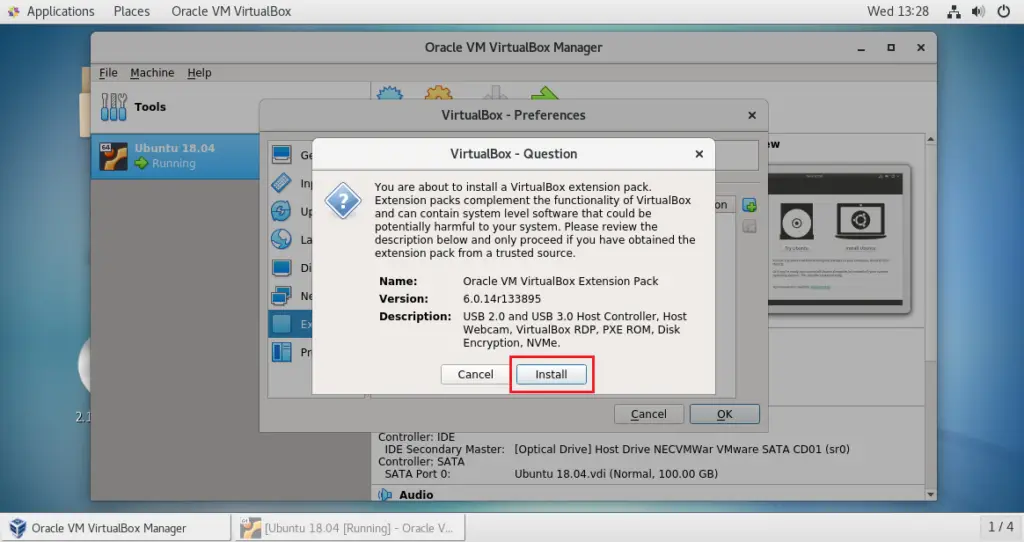This screenshot has height=542, width=1024.
Task: Close the VirtualBox Preferences dialog
Action: coord(752,116)
